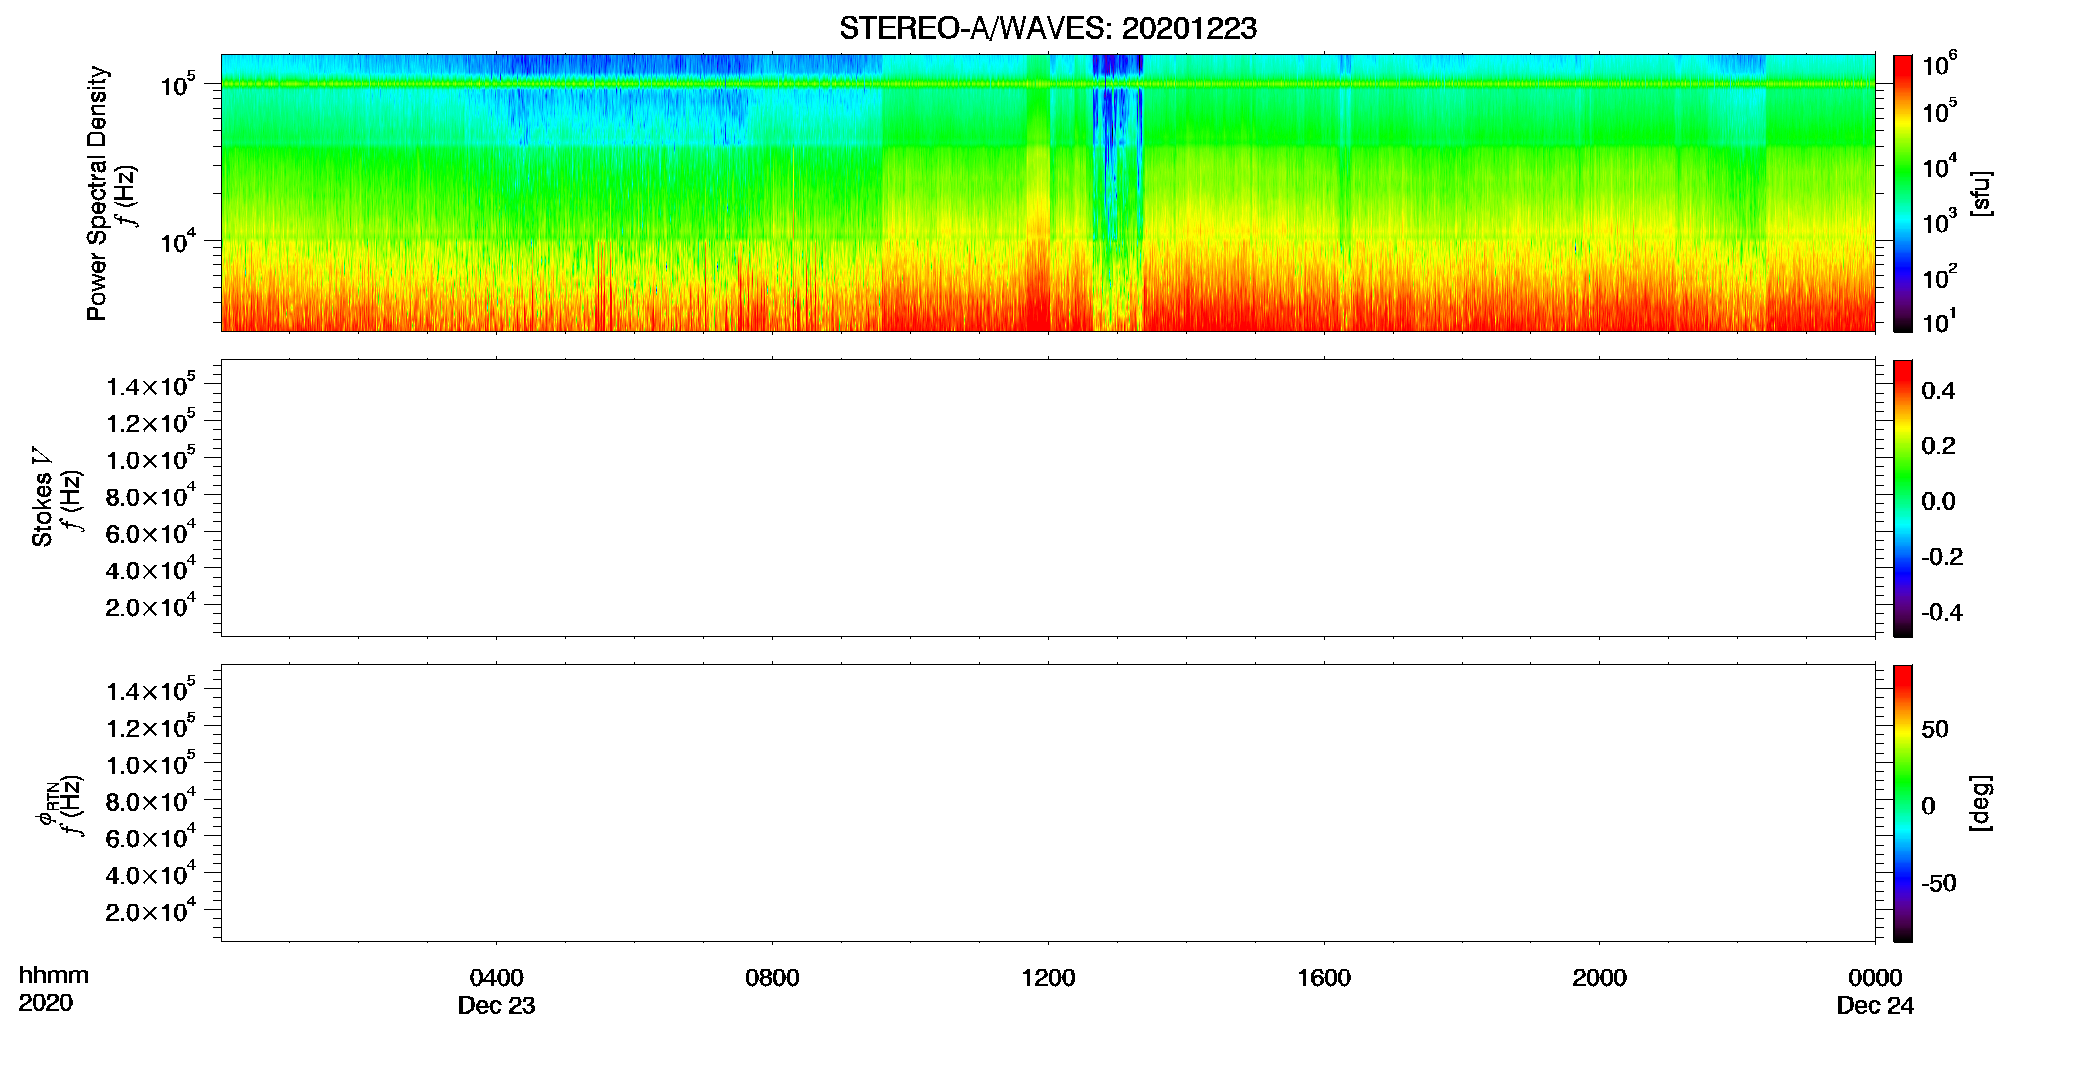Click the empty phi RTN panel
2096x1080 pixels.
(1048, 803)
